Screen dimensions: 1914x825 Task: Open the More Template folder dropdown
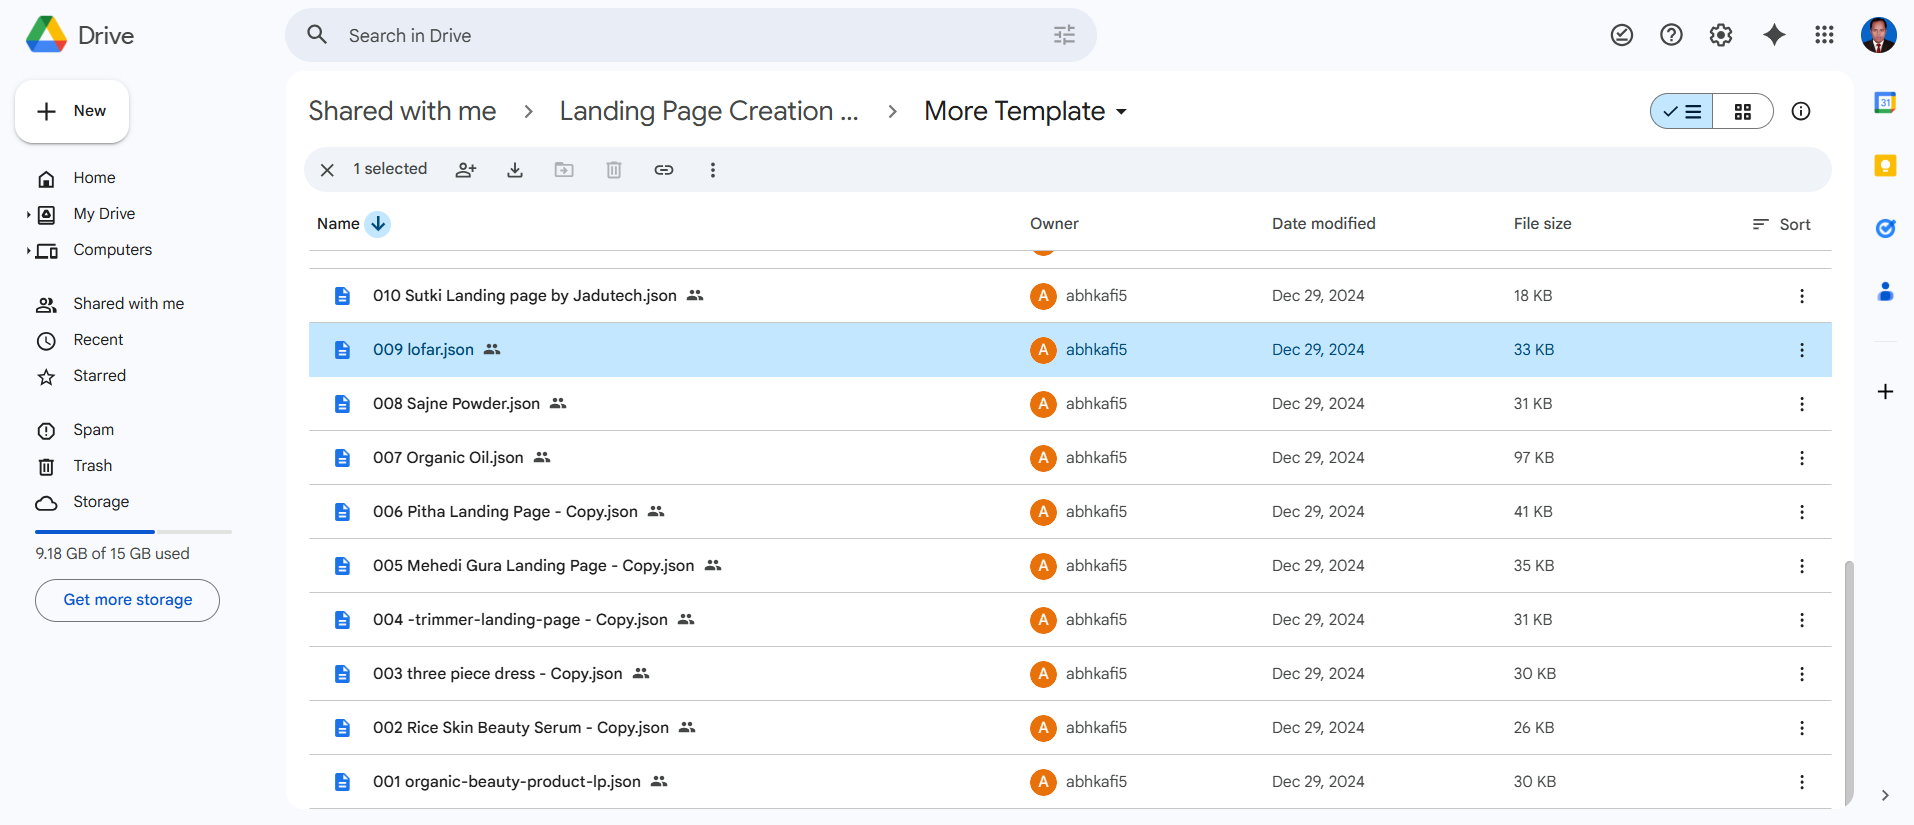[1121, 112]
